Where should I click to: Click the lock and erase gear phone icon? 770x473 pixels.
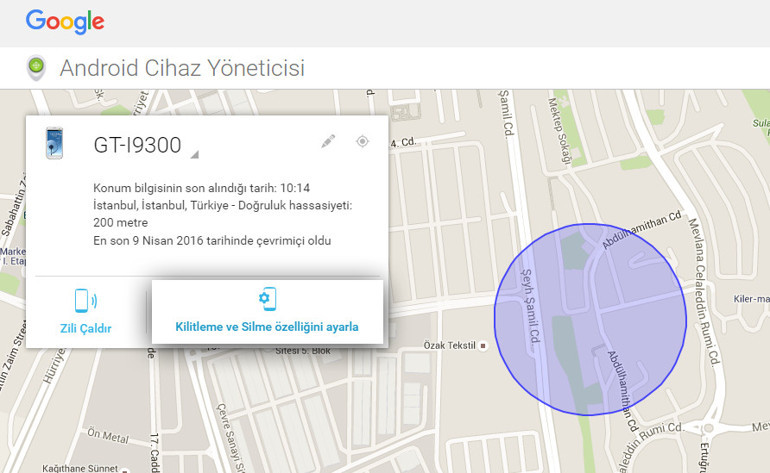268,299
